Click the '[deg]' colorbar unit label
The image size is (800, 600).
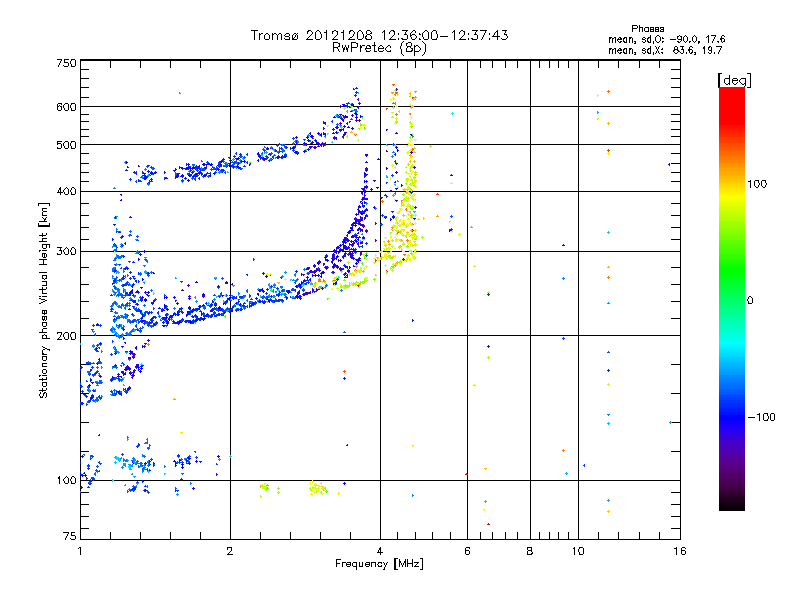point(734,80)
